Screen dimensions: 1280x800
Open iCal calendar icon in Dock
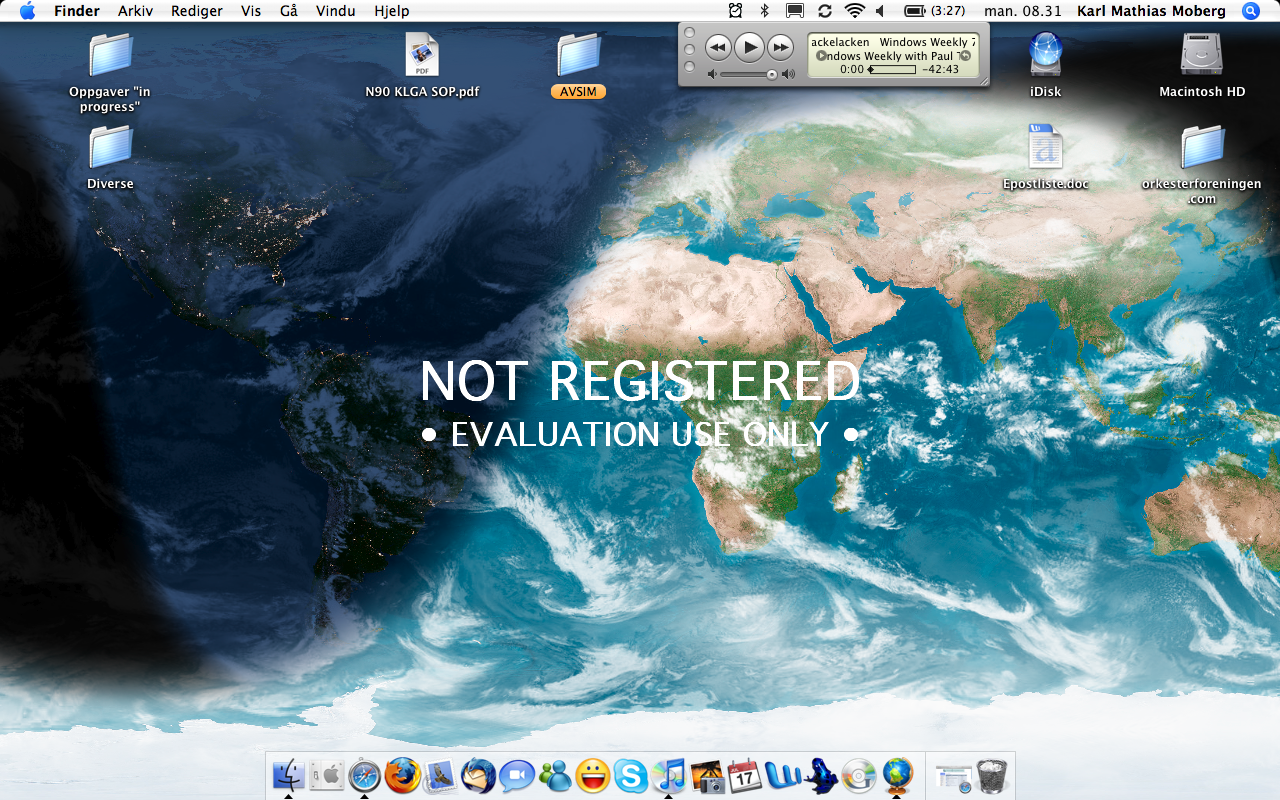(x=745, y=775)
